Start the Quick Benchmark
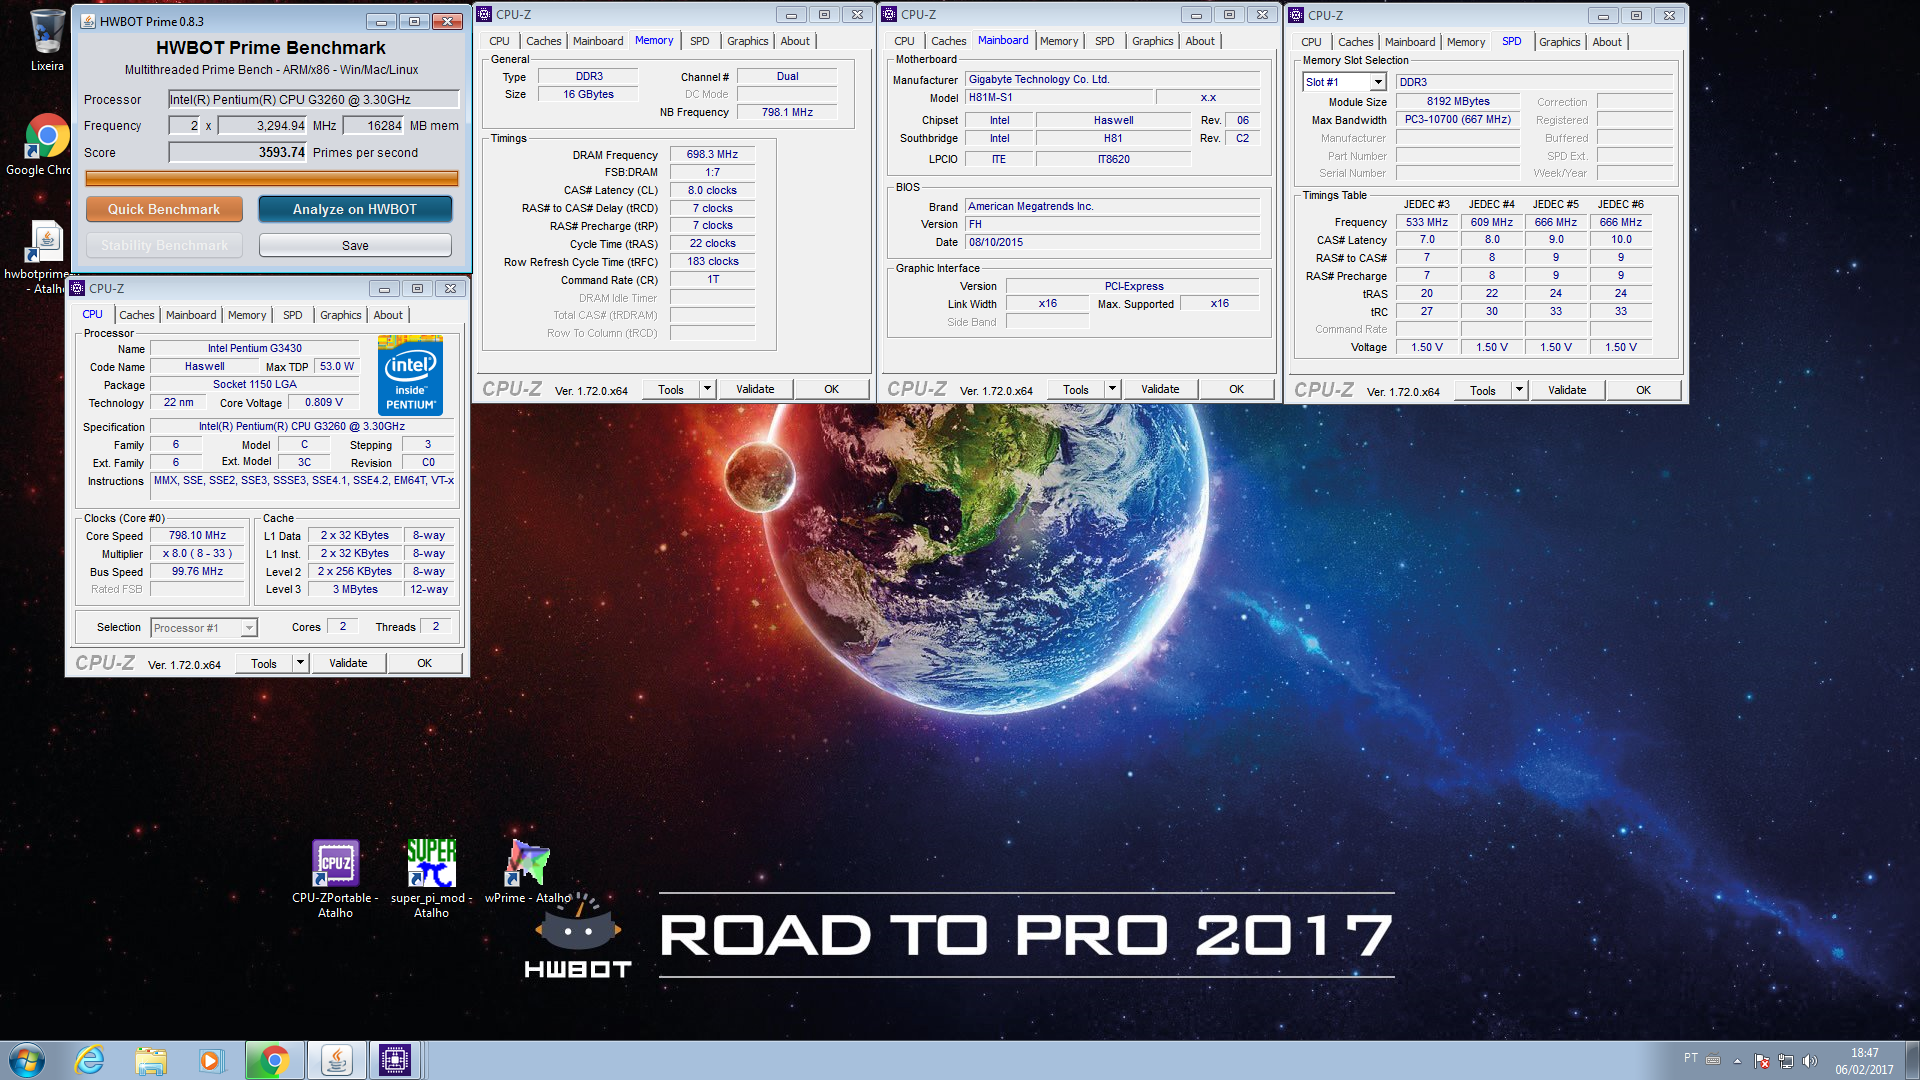The width and height of the screenshot is (1920, 1080). (x=164, y=209)
